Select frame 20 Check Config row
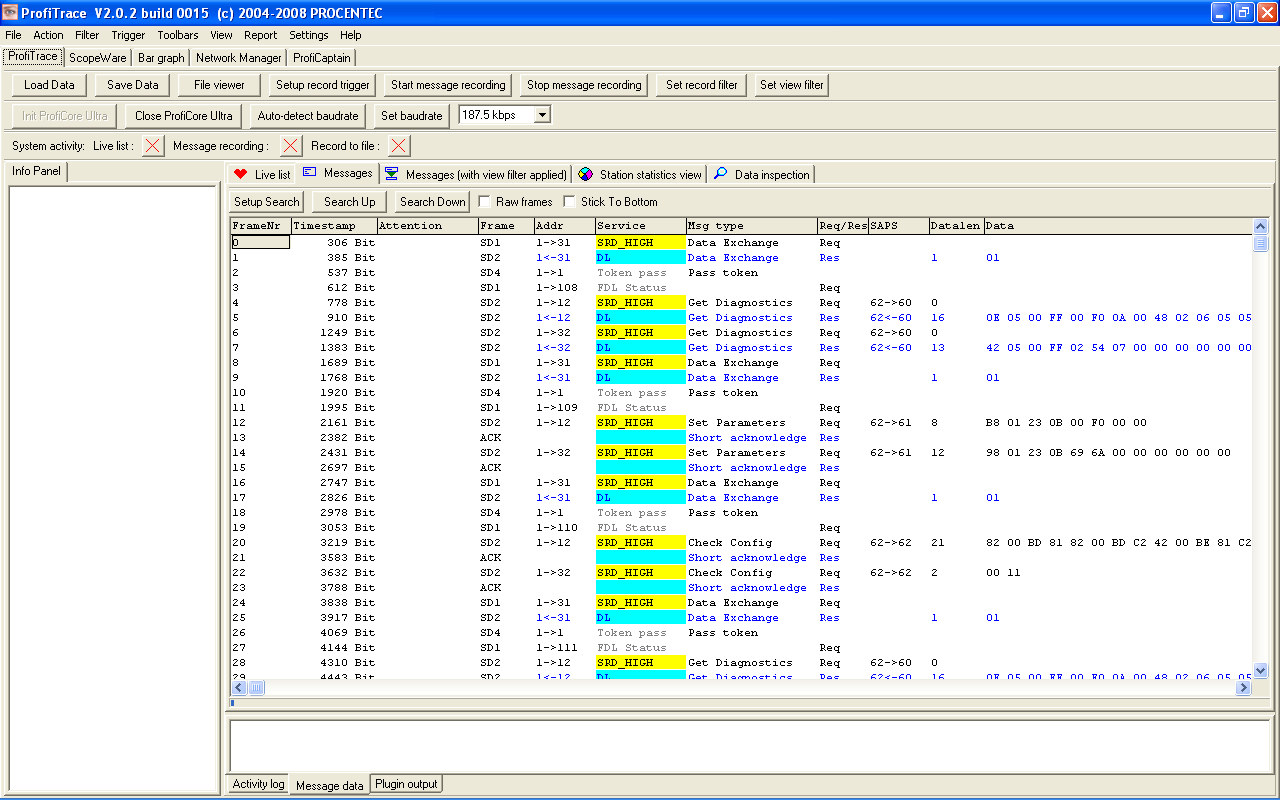 [741, 543]
